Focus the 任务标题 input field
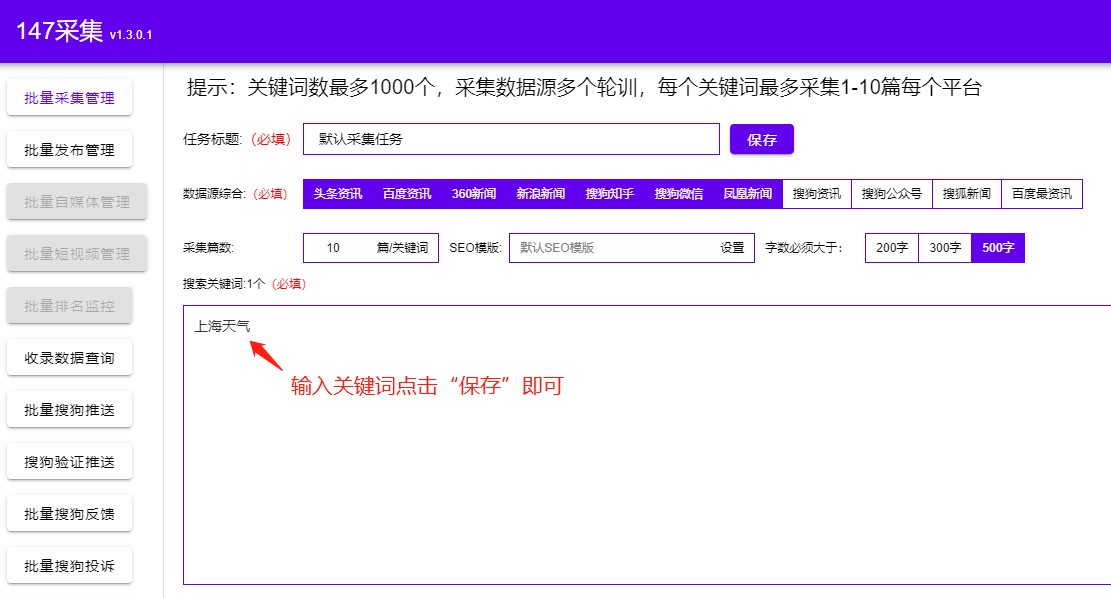Image resolution: width=1111 pixels, height=598 pixels. coord(511,139)
